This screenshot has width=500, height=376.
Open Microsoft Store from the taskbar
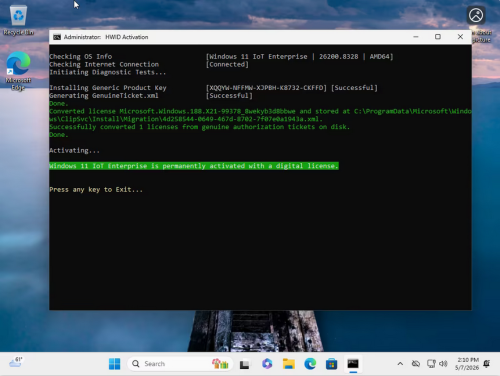pos(331,364)
